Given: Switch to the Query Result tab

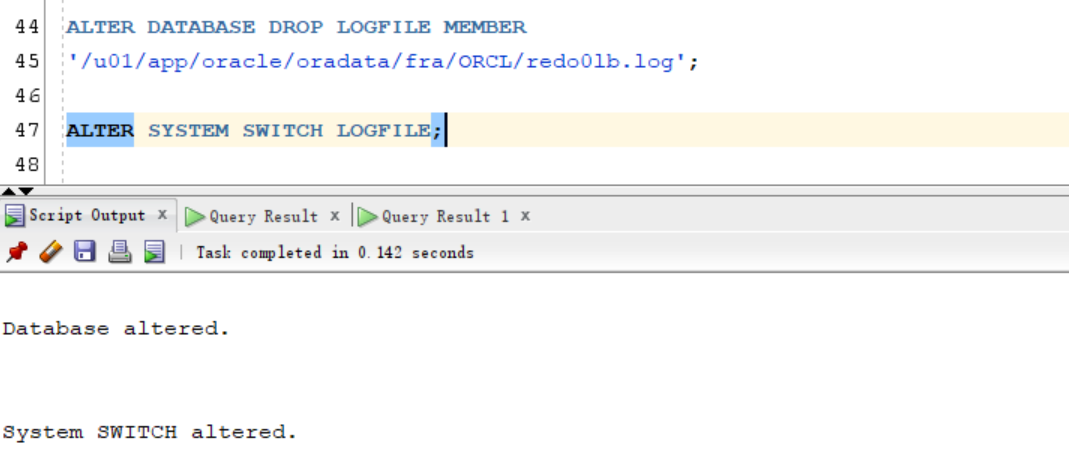Looking at the screenshot, I should [x=263, y=217].
